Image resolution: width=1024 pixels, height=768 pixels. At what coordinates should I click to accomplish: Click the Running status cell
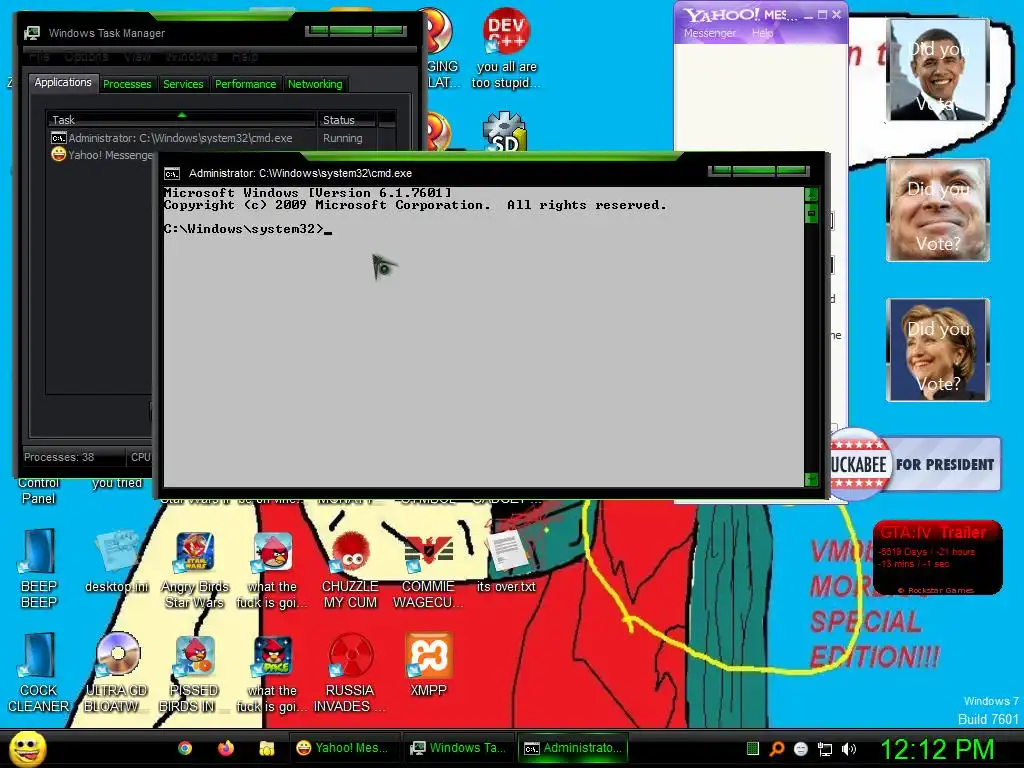pos(342,138)
